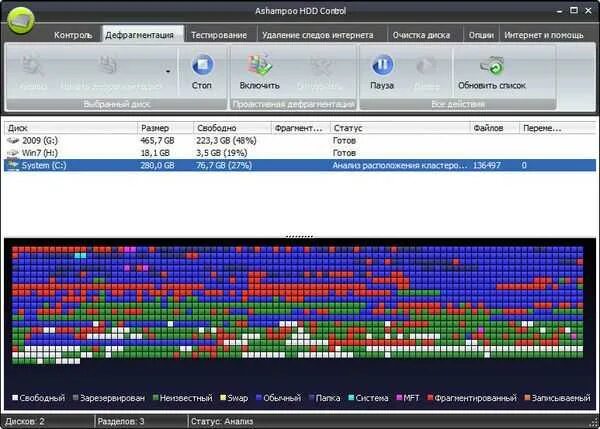Click the 223,3 GB (48%) free cell
This screenshot has width=600, height=429.
[226, 141]
